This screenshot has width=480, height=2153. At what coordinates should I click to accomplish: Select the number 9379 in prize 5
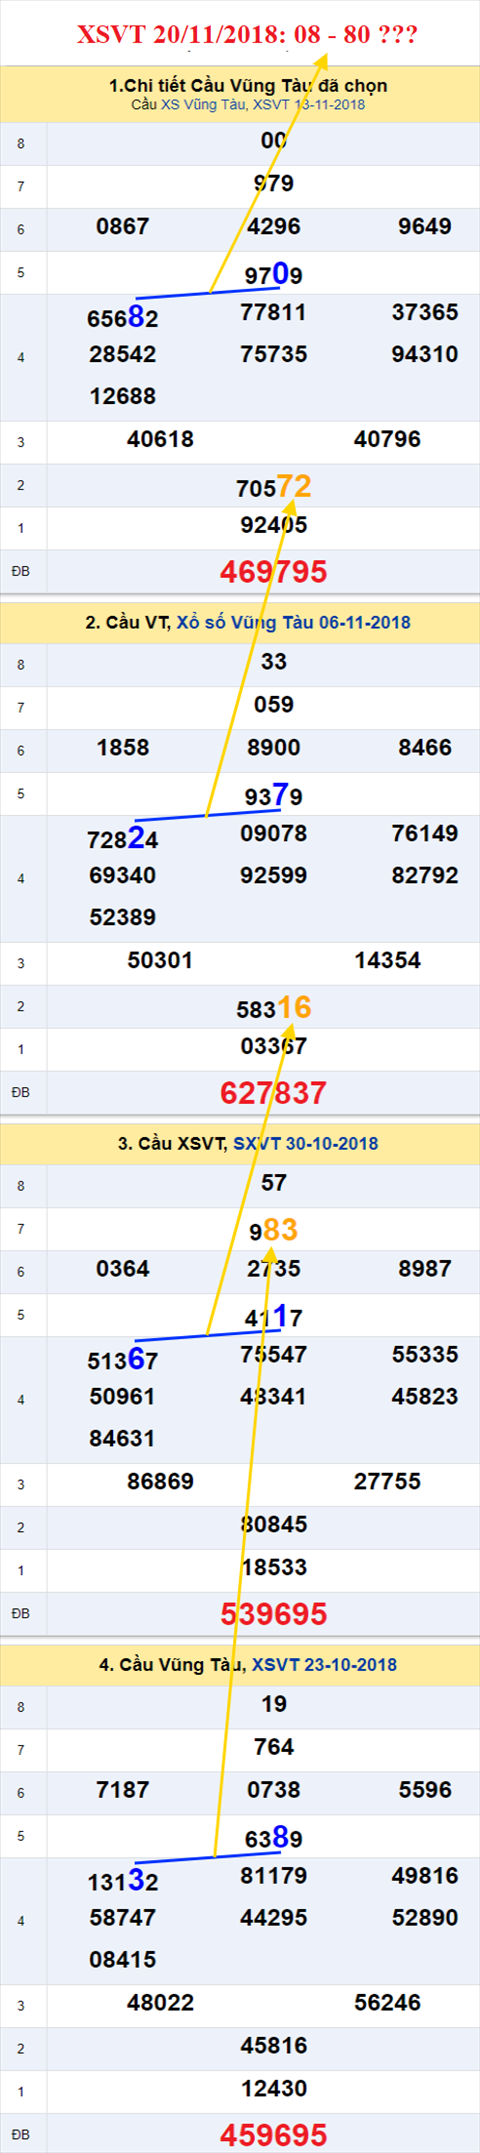click(273, 794)
